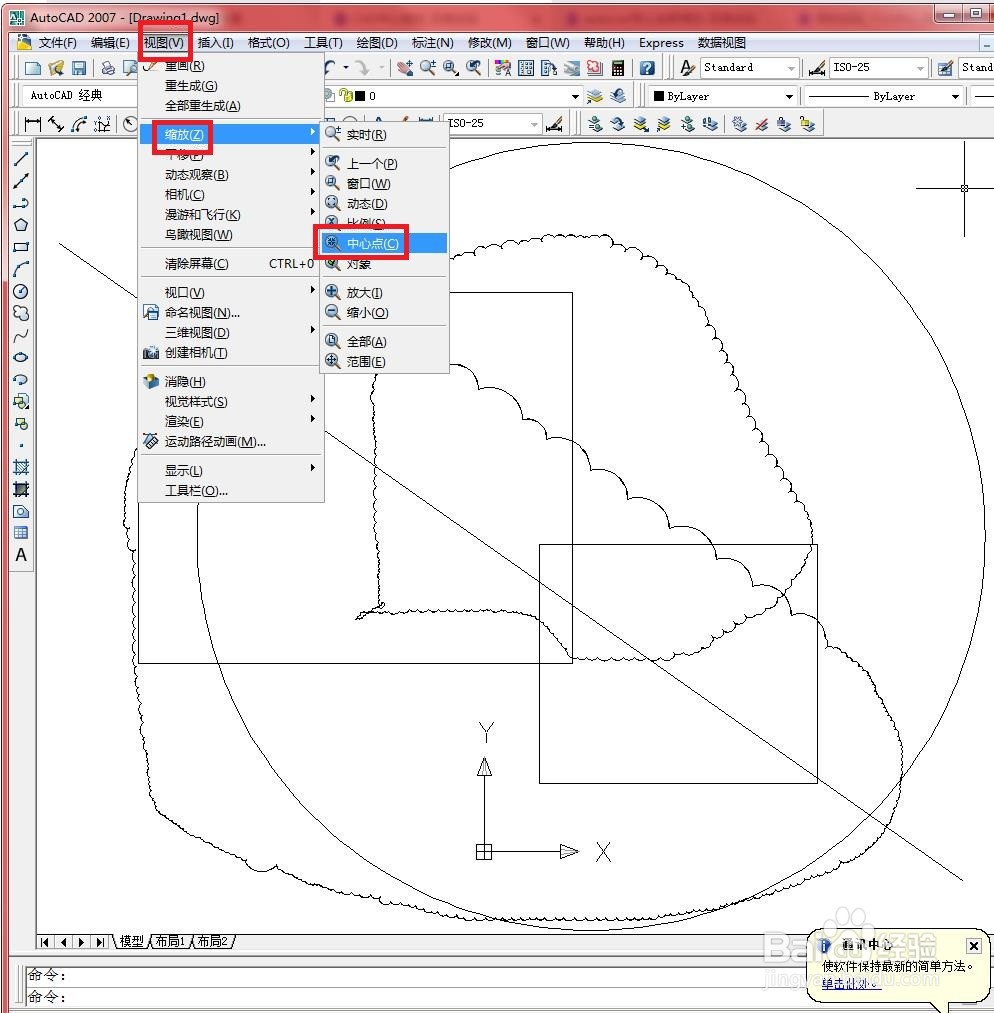Select the Line draw tool

[x=21, y=159]
